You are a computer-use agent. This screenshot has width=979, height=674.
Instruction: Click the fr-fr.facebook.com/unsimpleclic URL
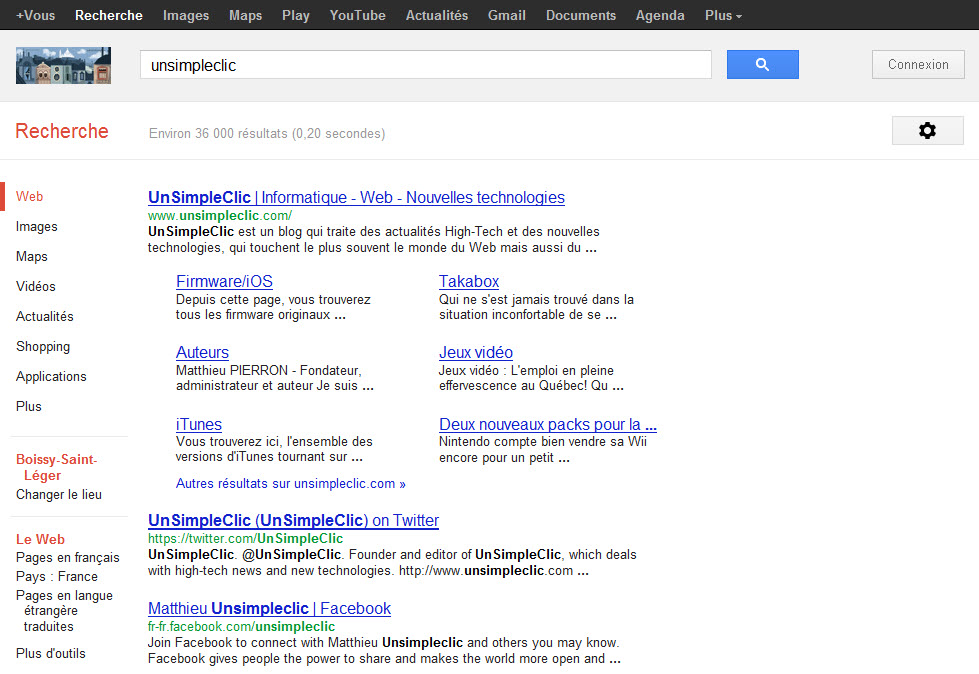[x=241, y=626]
